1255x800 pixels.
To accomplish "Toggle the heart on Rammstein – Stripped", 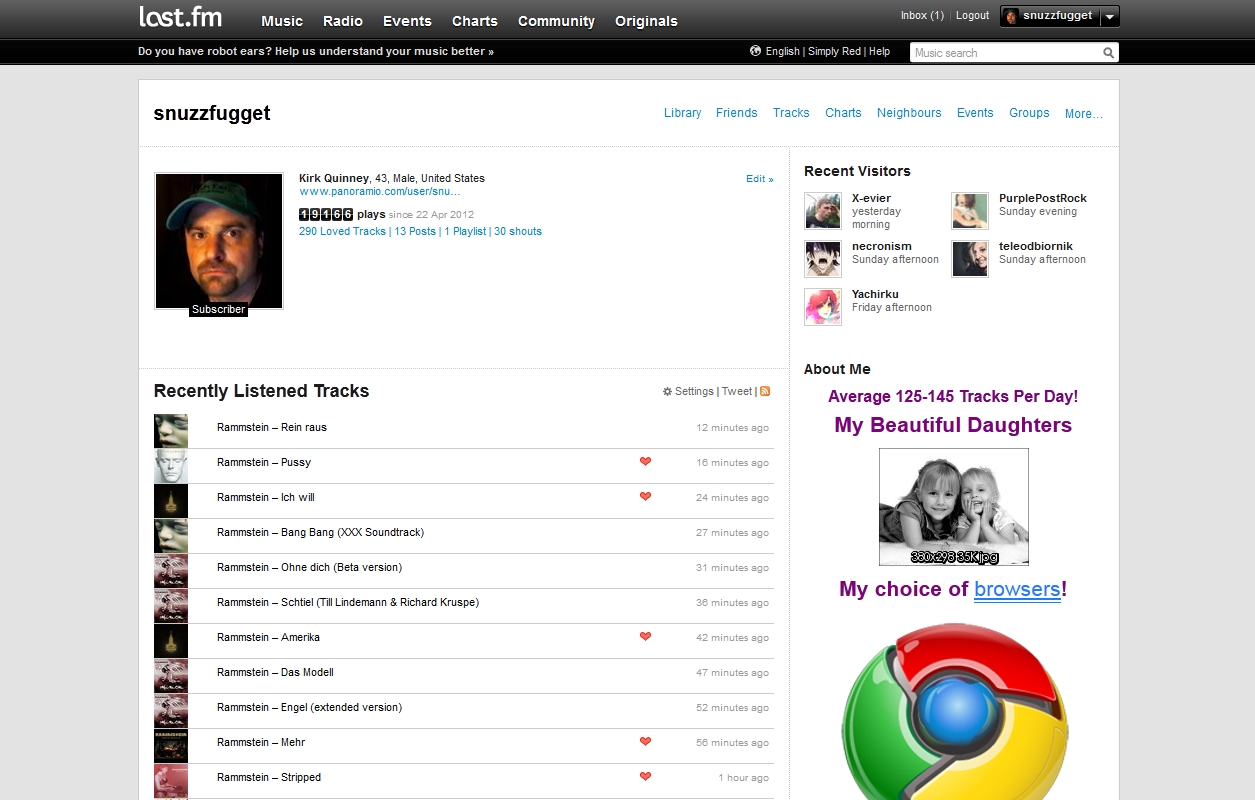I will coord(645,777).
